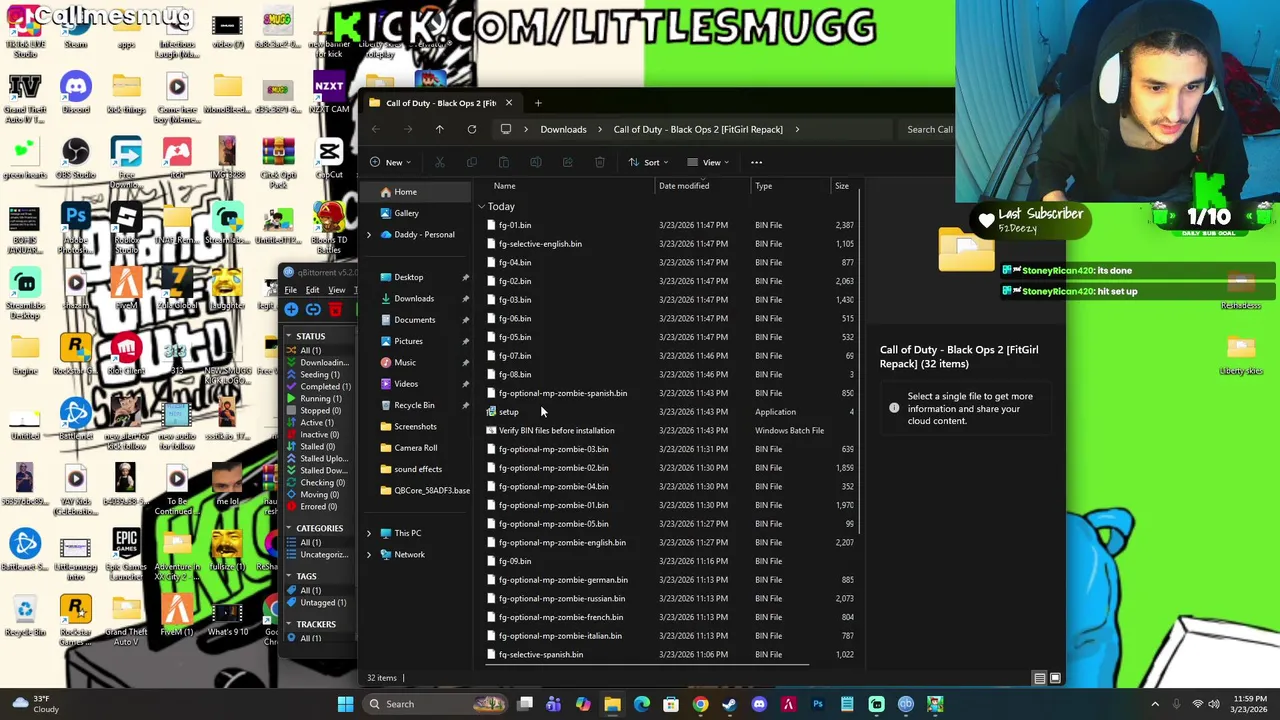Open Microsoft Store from the taskbar
Viewport: 1280px width, 720px height.
click(671, 704)
